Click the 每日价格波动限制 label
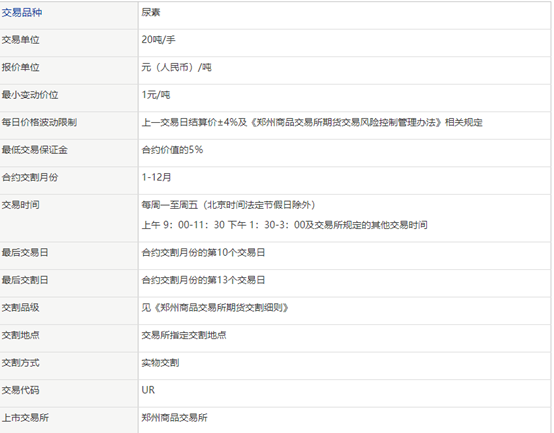 pyautogui.click(x=39, y=123)
